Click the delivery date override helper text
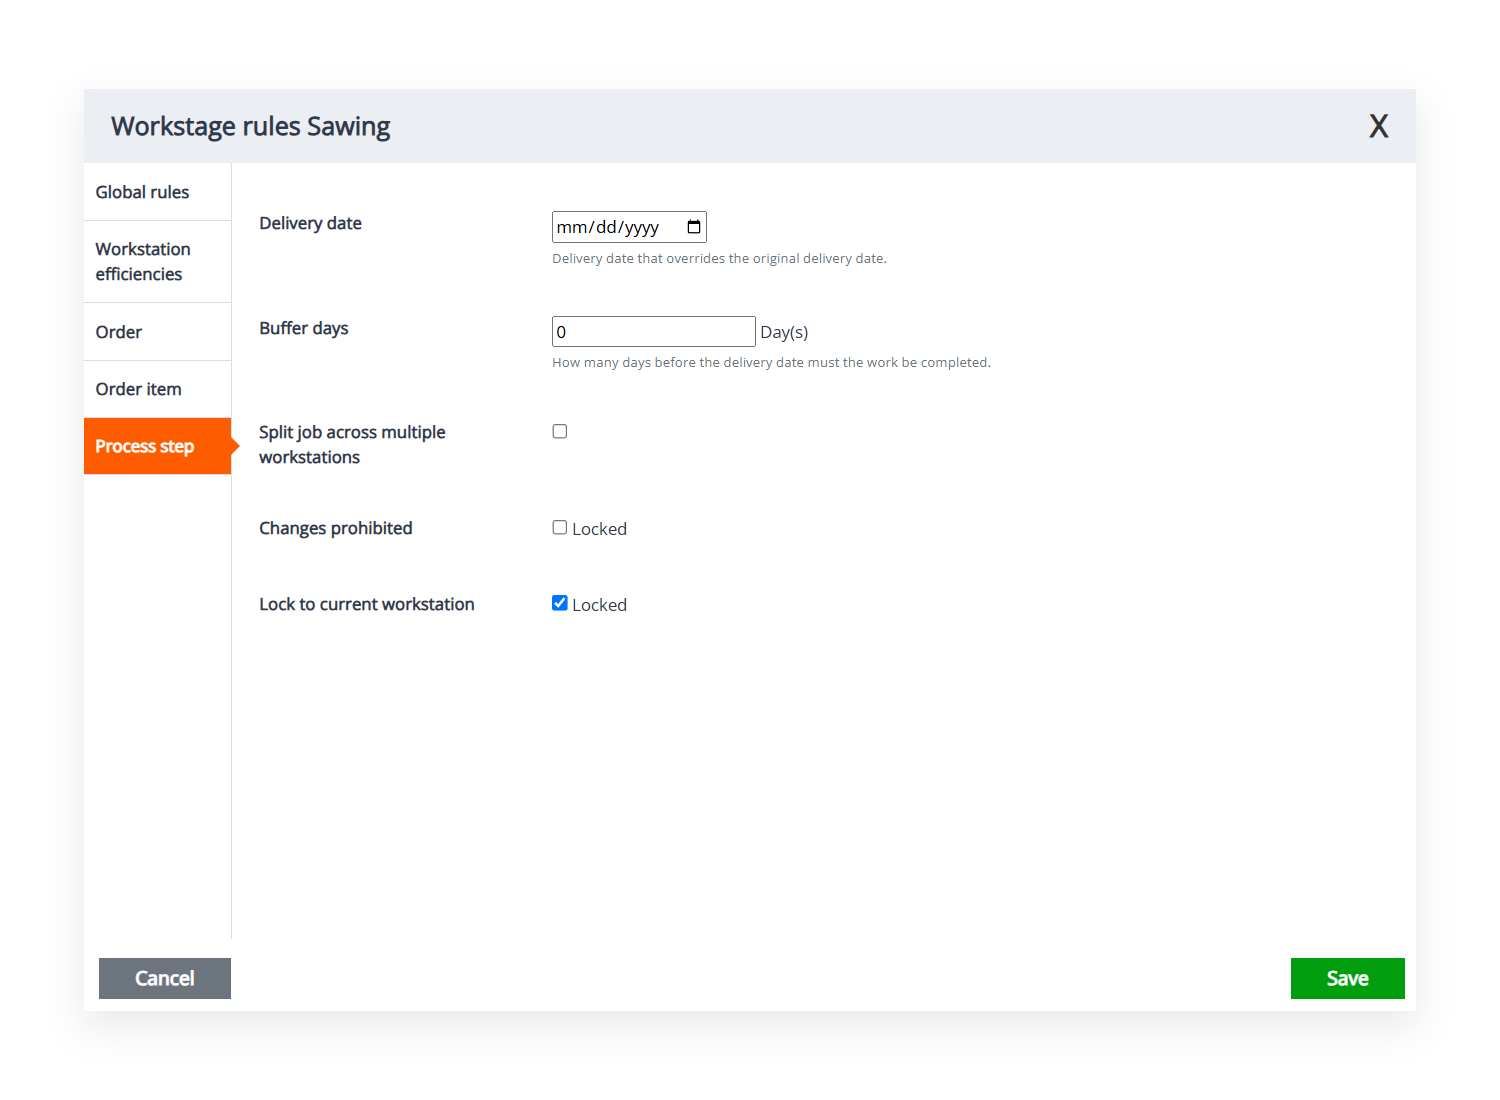Viewport: 1500px width, 1100px height. click(x=719, y=258)
